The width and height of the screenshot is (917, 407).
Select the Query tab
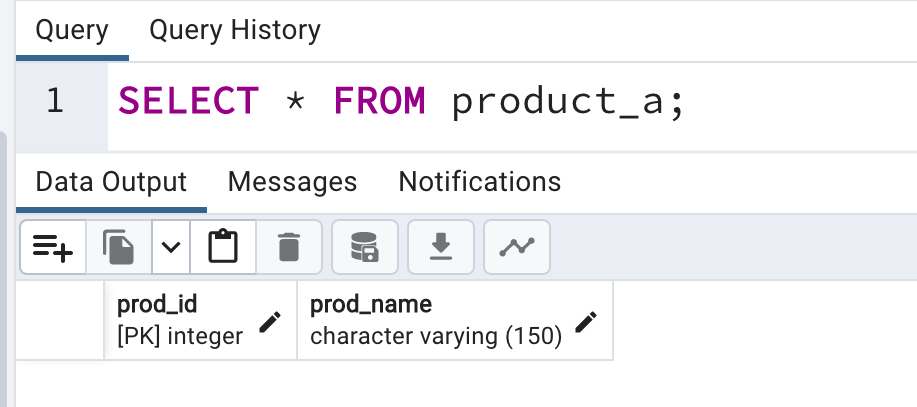click(72, 30)
